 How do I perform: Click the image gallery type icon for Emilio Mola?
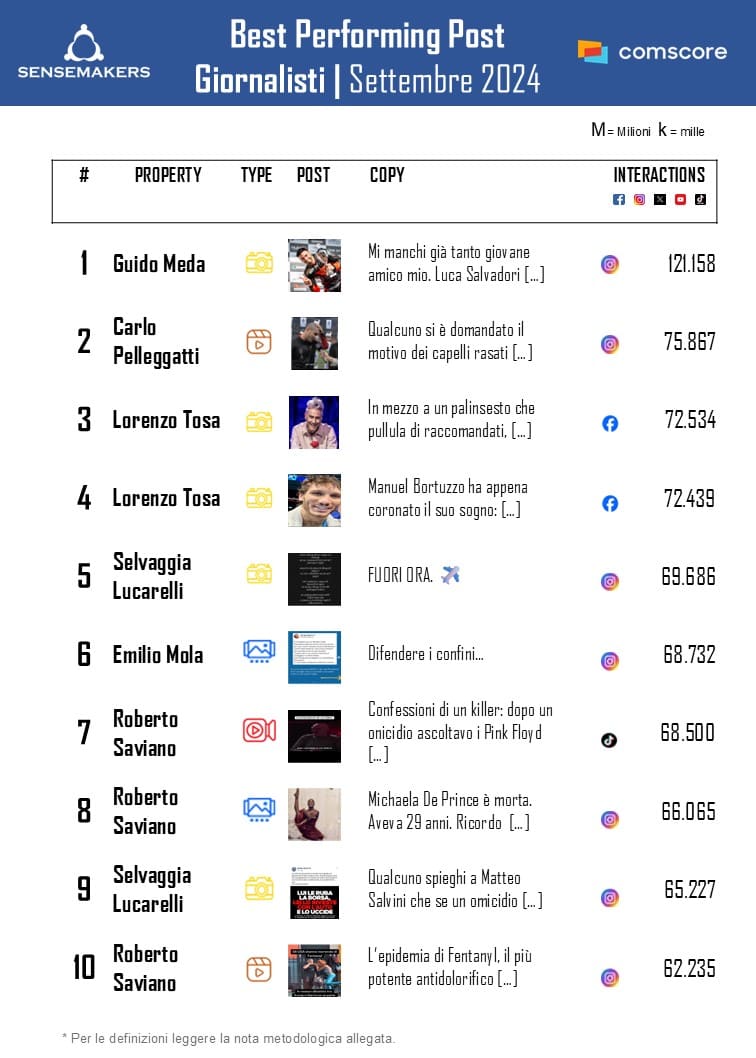coord(259,653)
